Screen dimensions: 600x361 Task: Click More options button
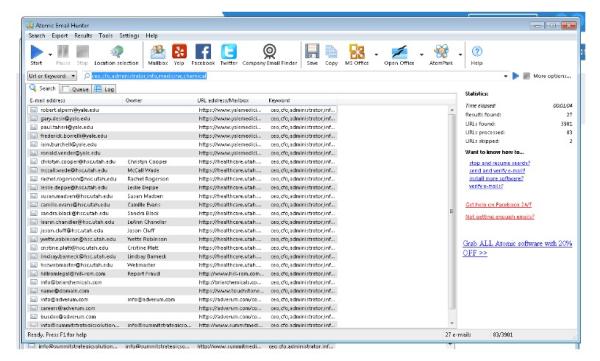pyautogui.click(x=552, y=76)
